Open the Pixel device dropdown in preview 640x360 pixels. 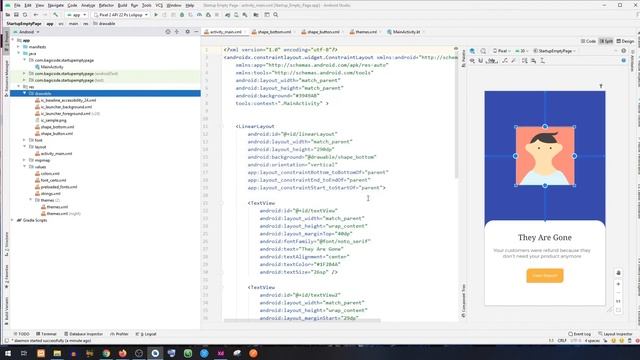pos(502,51)
